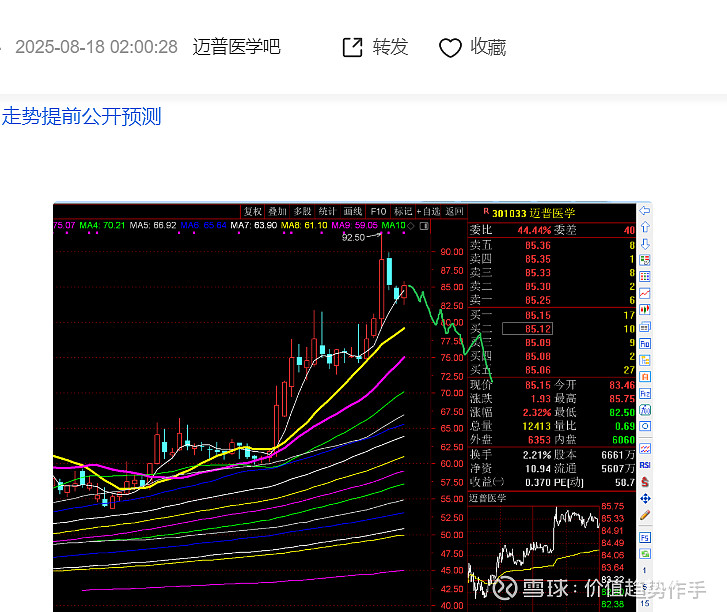
Task: Click the 卖五 price 85.36
Action: coord(538,245)
